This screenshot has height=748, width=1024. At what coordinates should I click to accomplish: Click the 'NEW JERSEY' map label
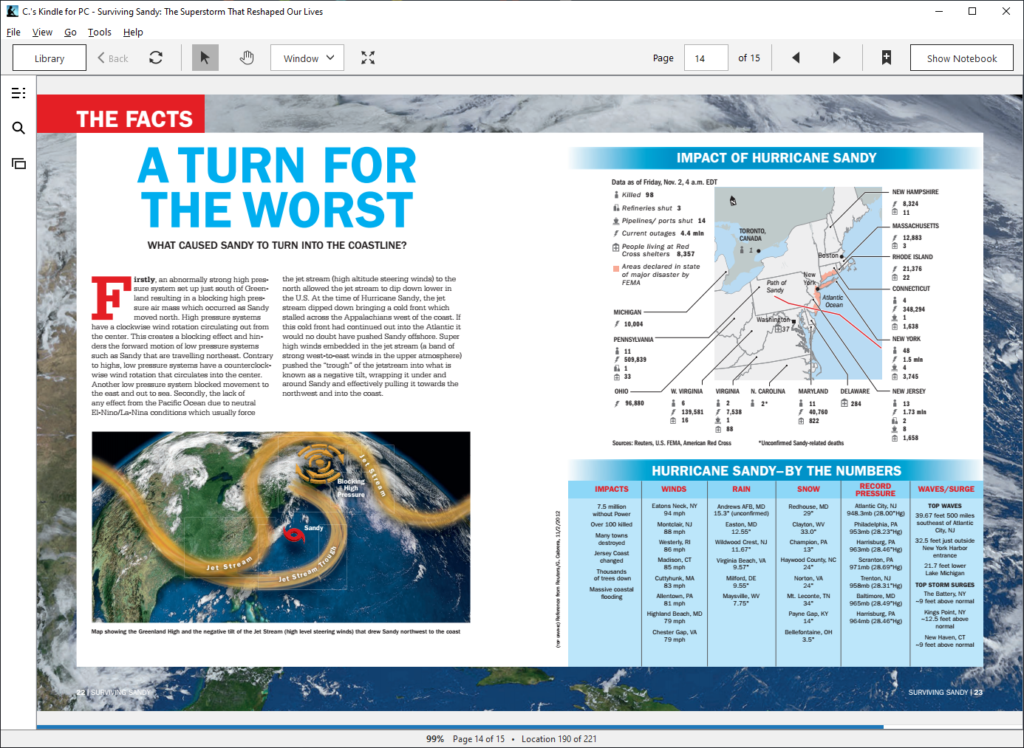908,391
